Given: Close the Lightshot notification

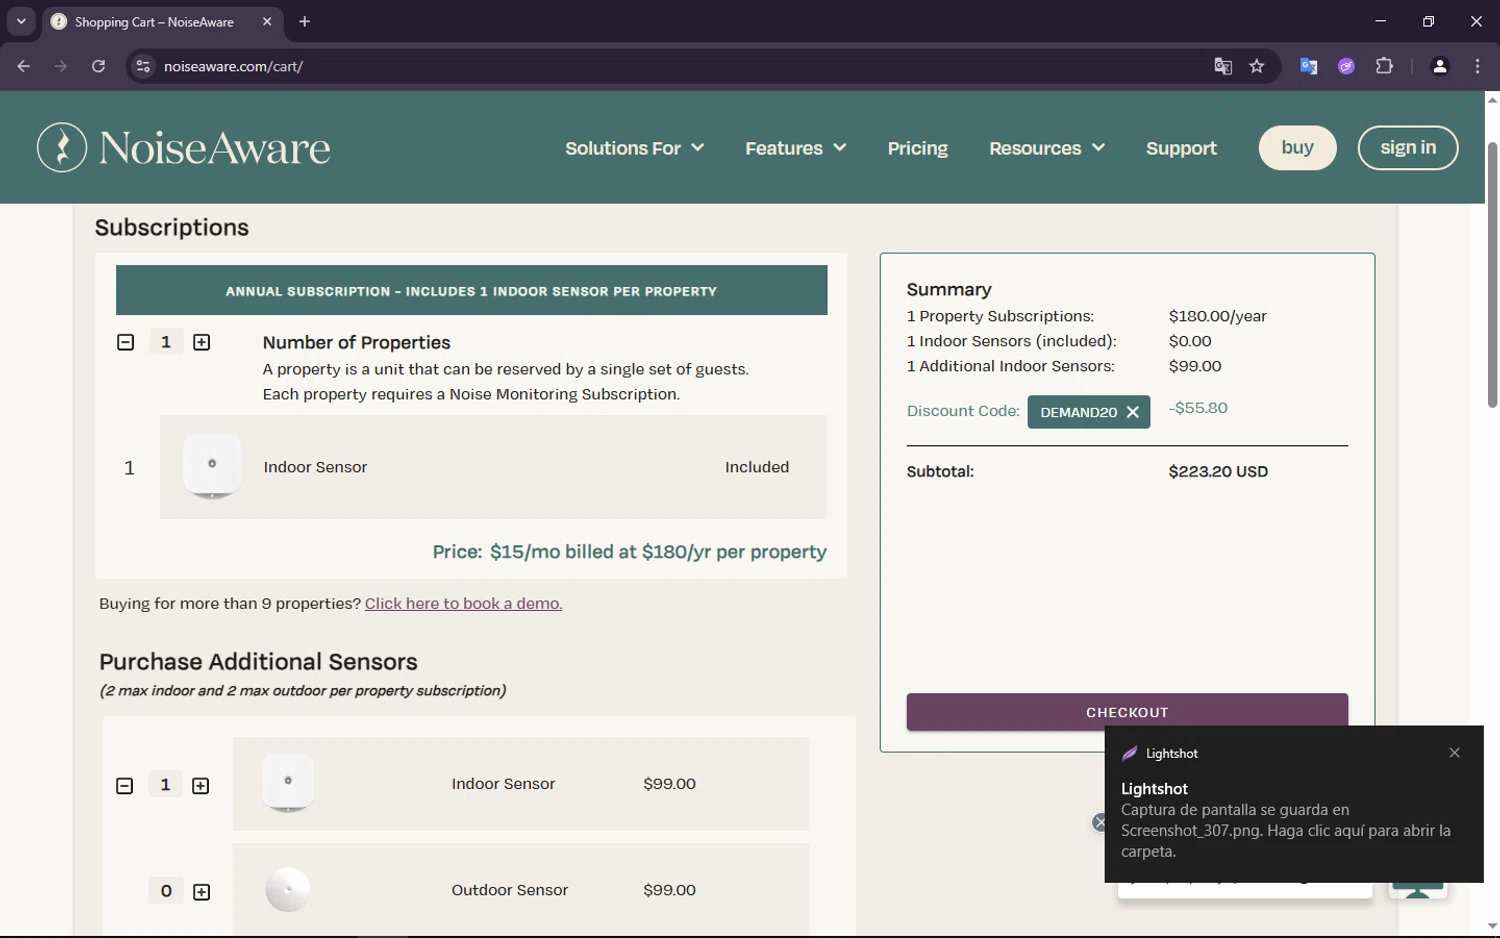Looking at the screenshot, I should point(1454,753).
